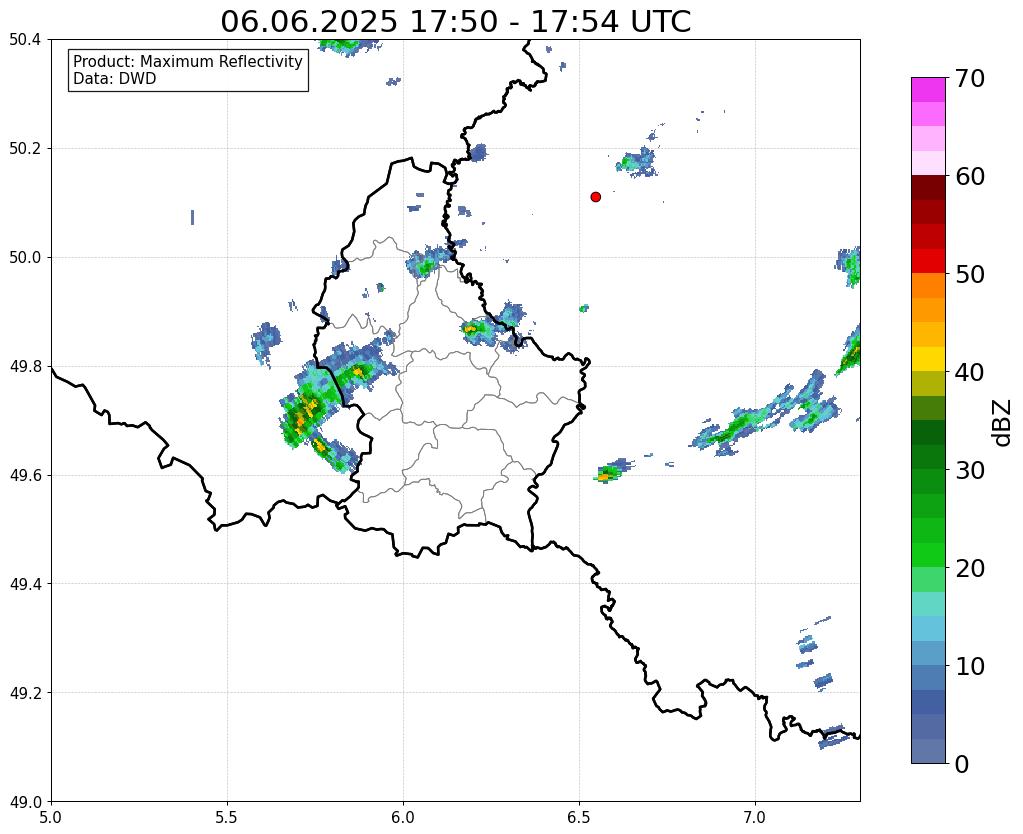This screenshot has width=1023, height=834.
Task: Click the bright red 50 dBZ colorbar swatch
Action: 928,261
